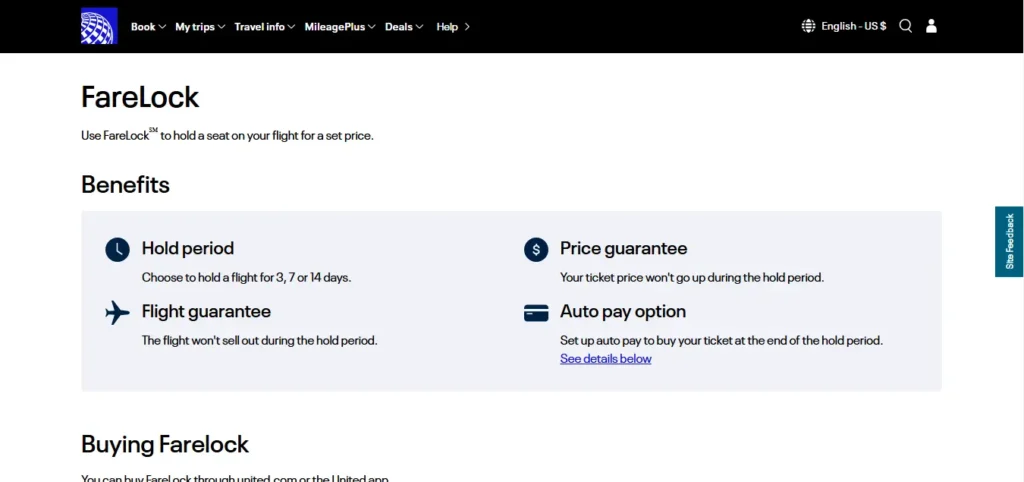1024x482 pixels.
Task: Click the globe language icon
Action: tap(808, 26)
